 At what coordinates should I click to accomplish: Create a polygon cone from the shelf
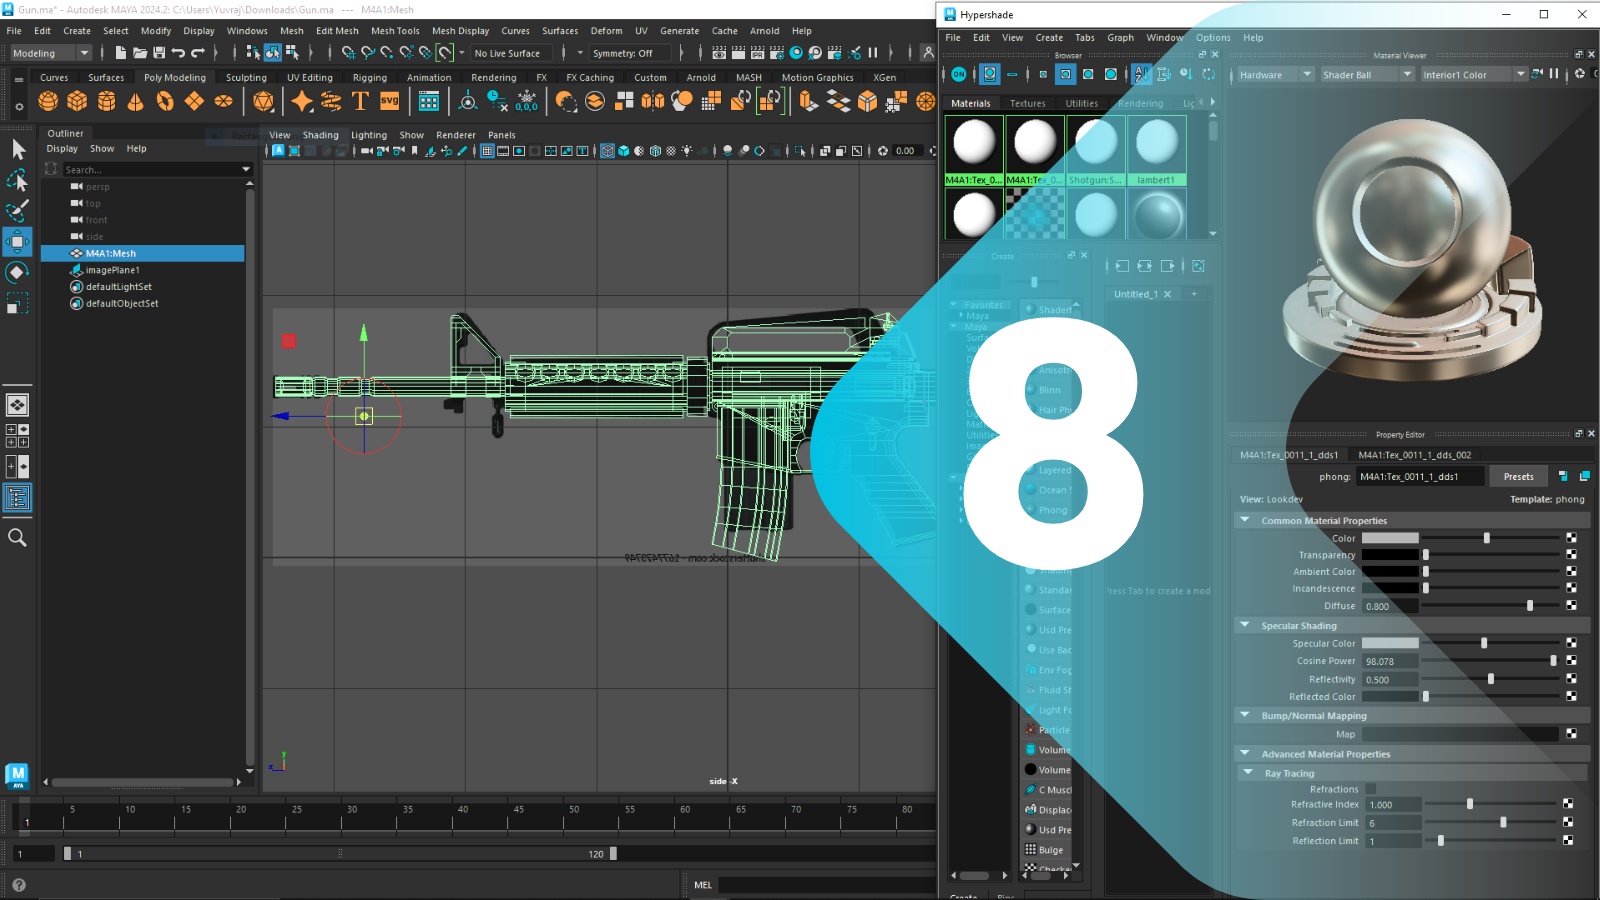135,101
